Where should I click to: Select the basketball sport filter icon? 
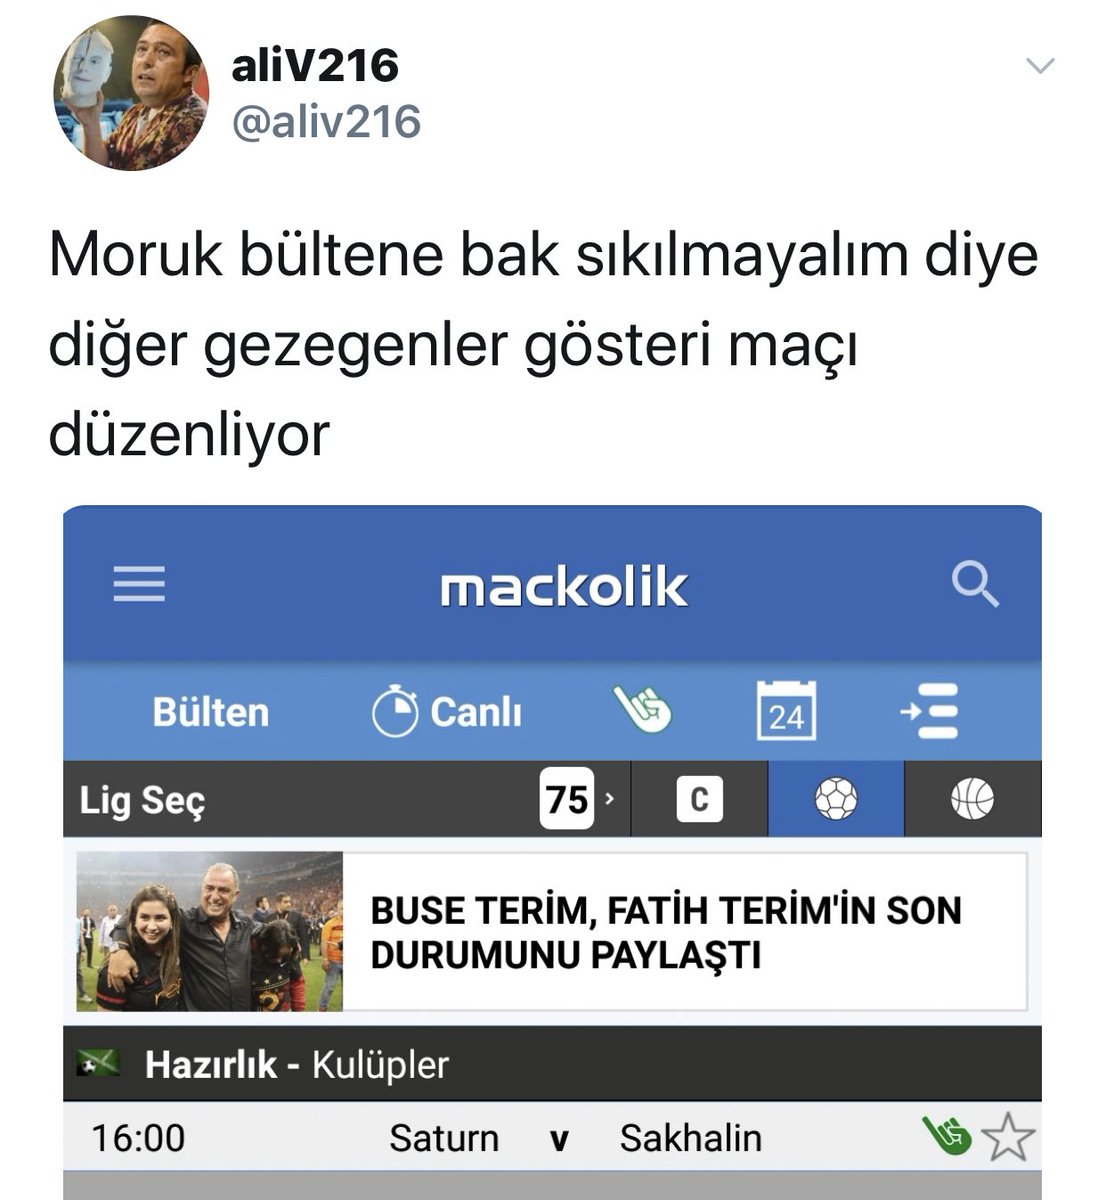973,799
